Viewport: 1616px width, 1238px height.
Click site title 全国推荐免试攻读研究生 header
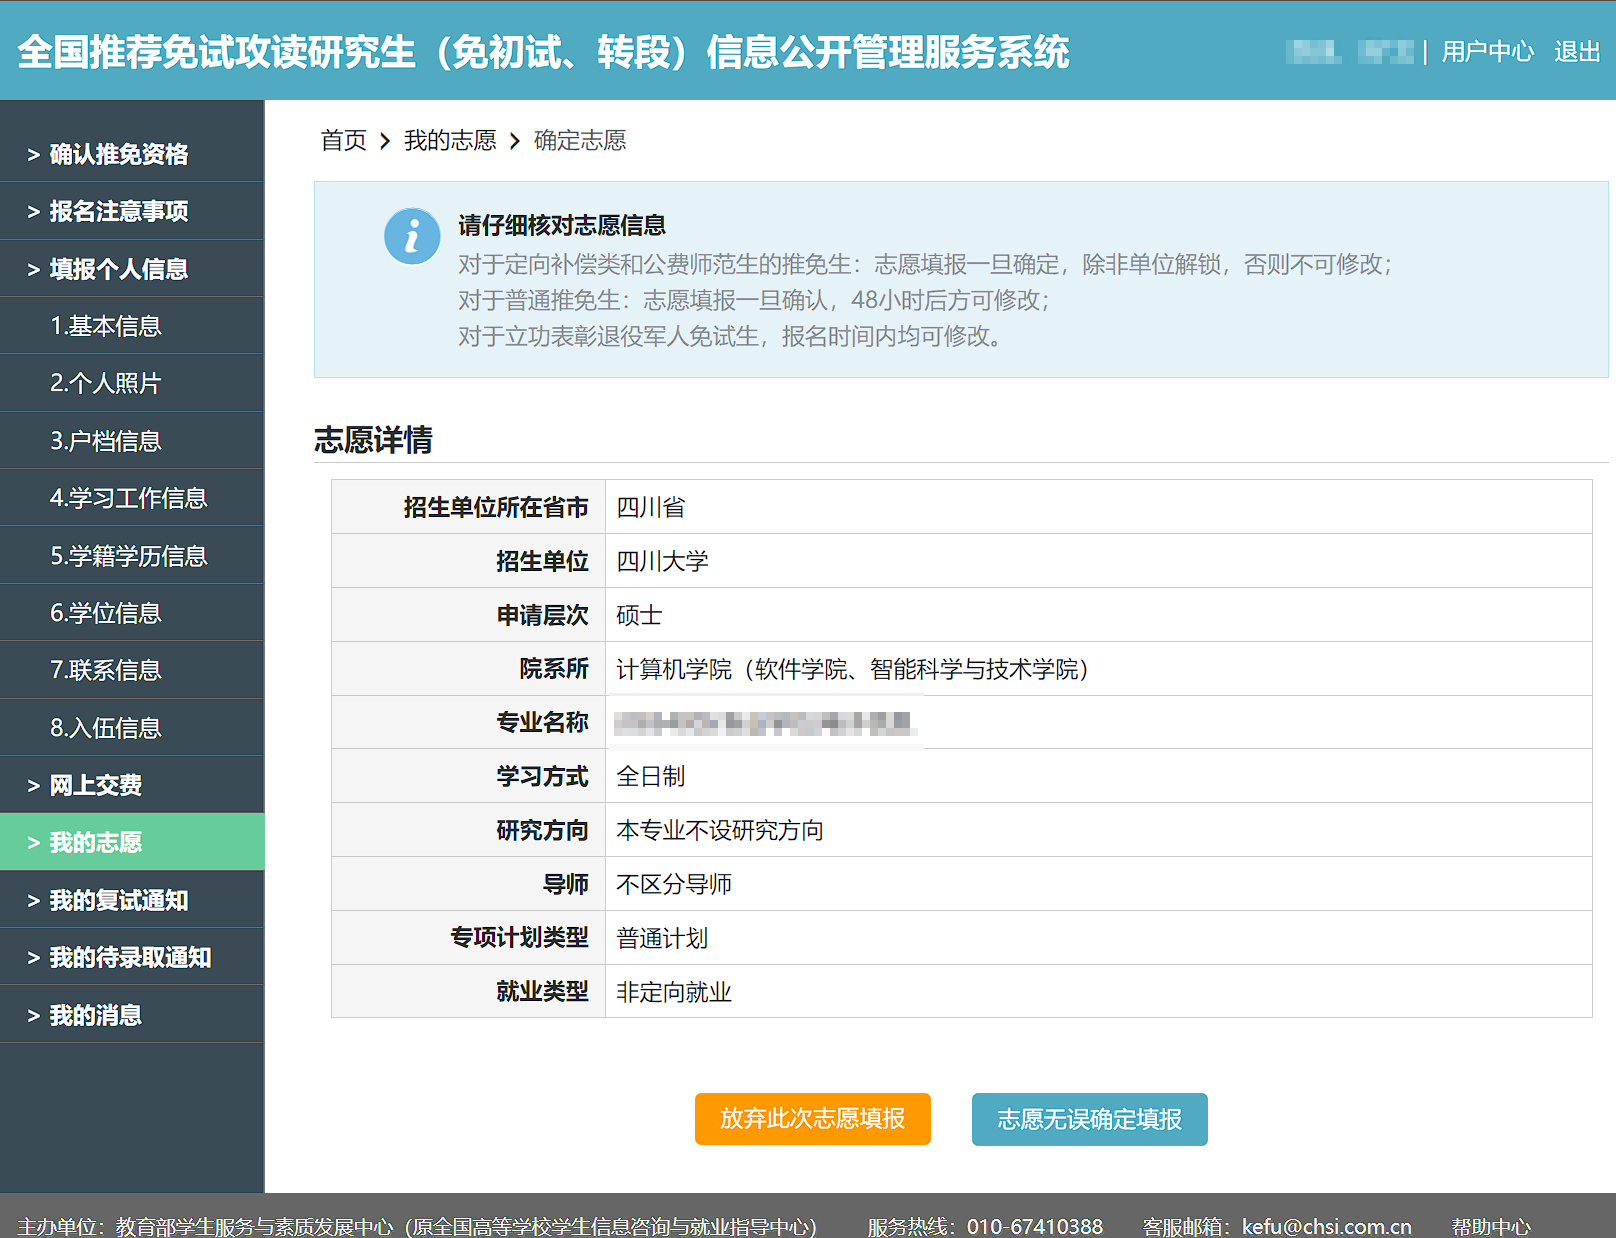point(543,52)
